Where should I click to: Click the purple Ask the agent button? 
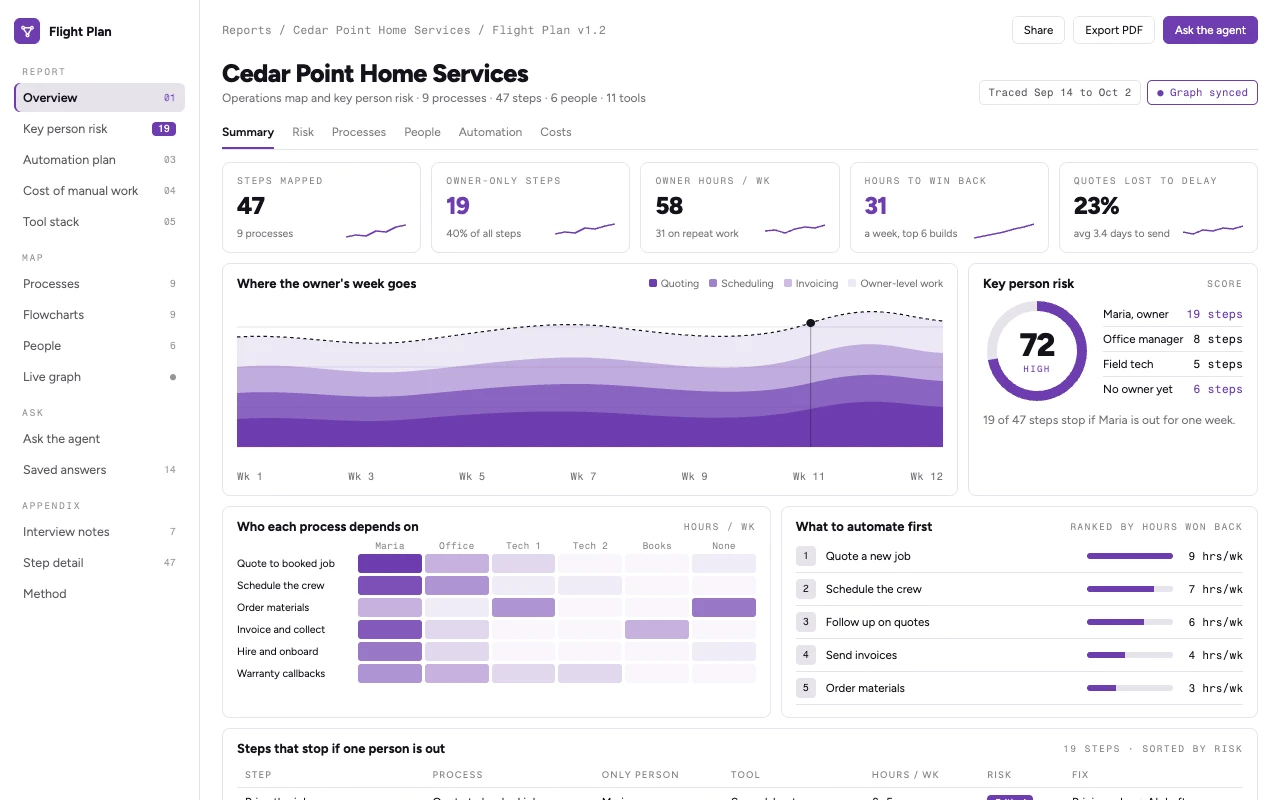1210,30
